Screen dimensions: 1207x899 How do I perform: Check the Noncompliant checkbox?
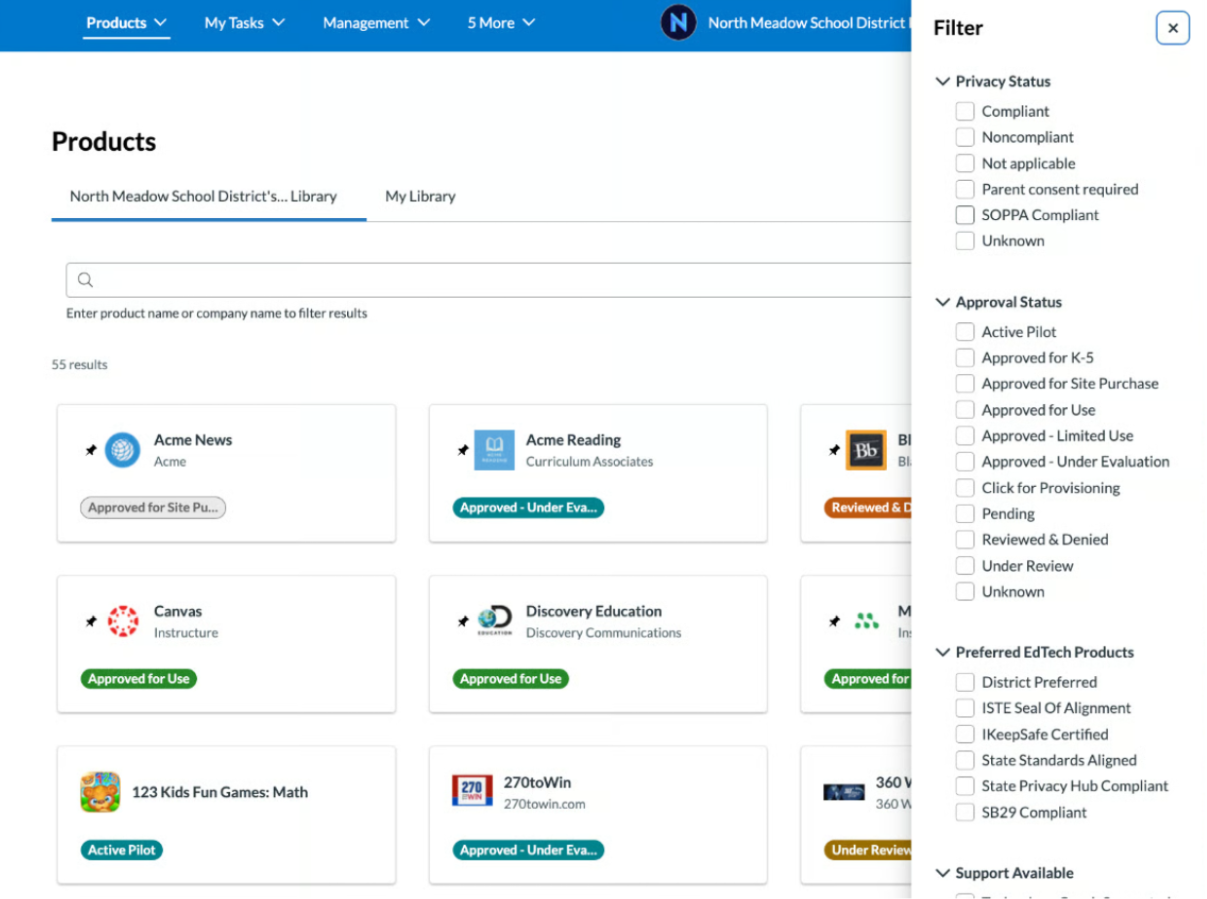click(964, 137)
